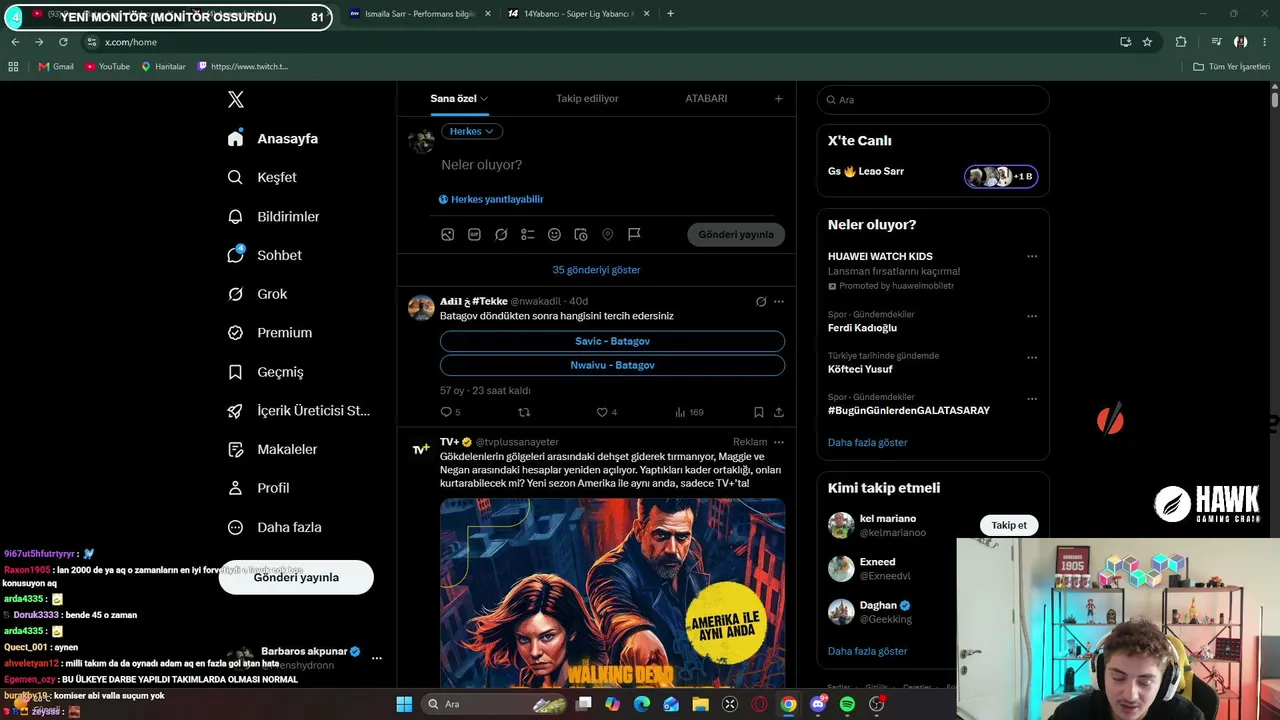Viewport: 1280px width, 720px height.
Task: Vote for Nwaivu - Batagov
Action: point(612,365)
